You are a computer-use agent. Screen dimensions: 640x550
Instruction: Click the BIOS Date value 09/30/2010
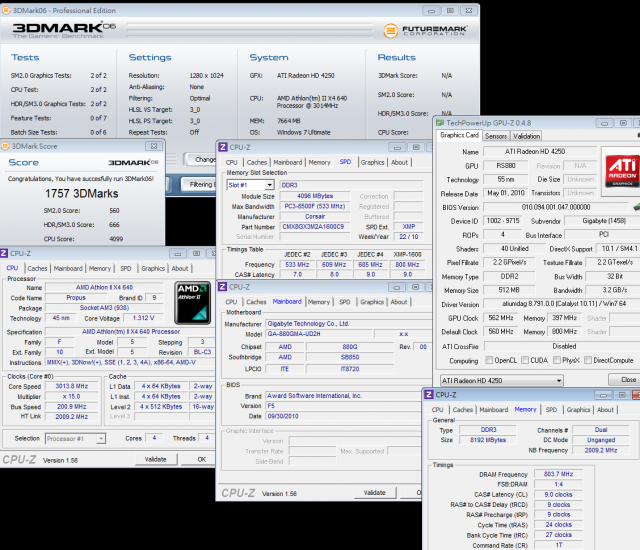283,416
